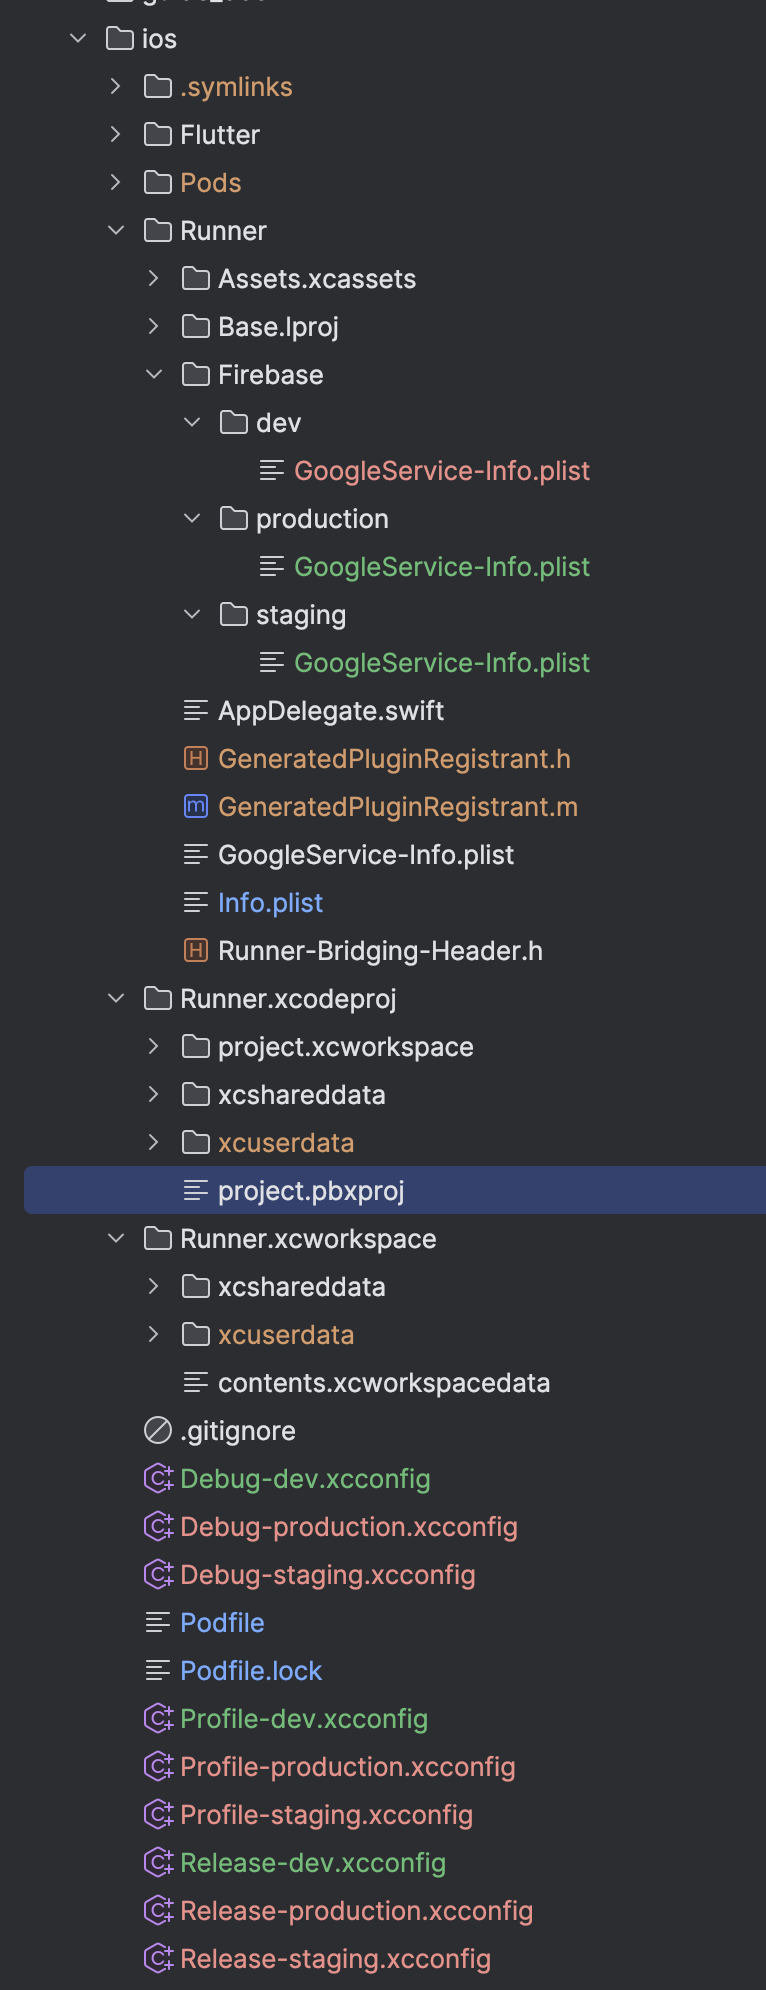Expand the Assets.xcassets folder
766x1990 pixels.
[x=154, y=279]
